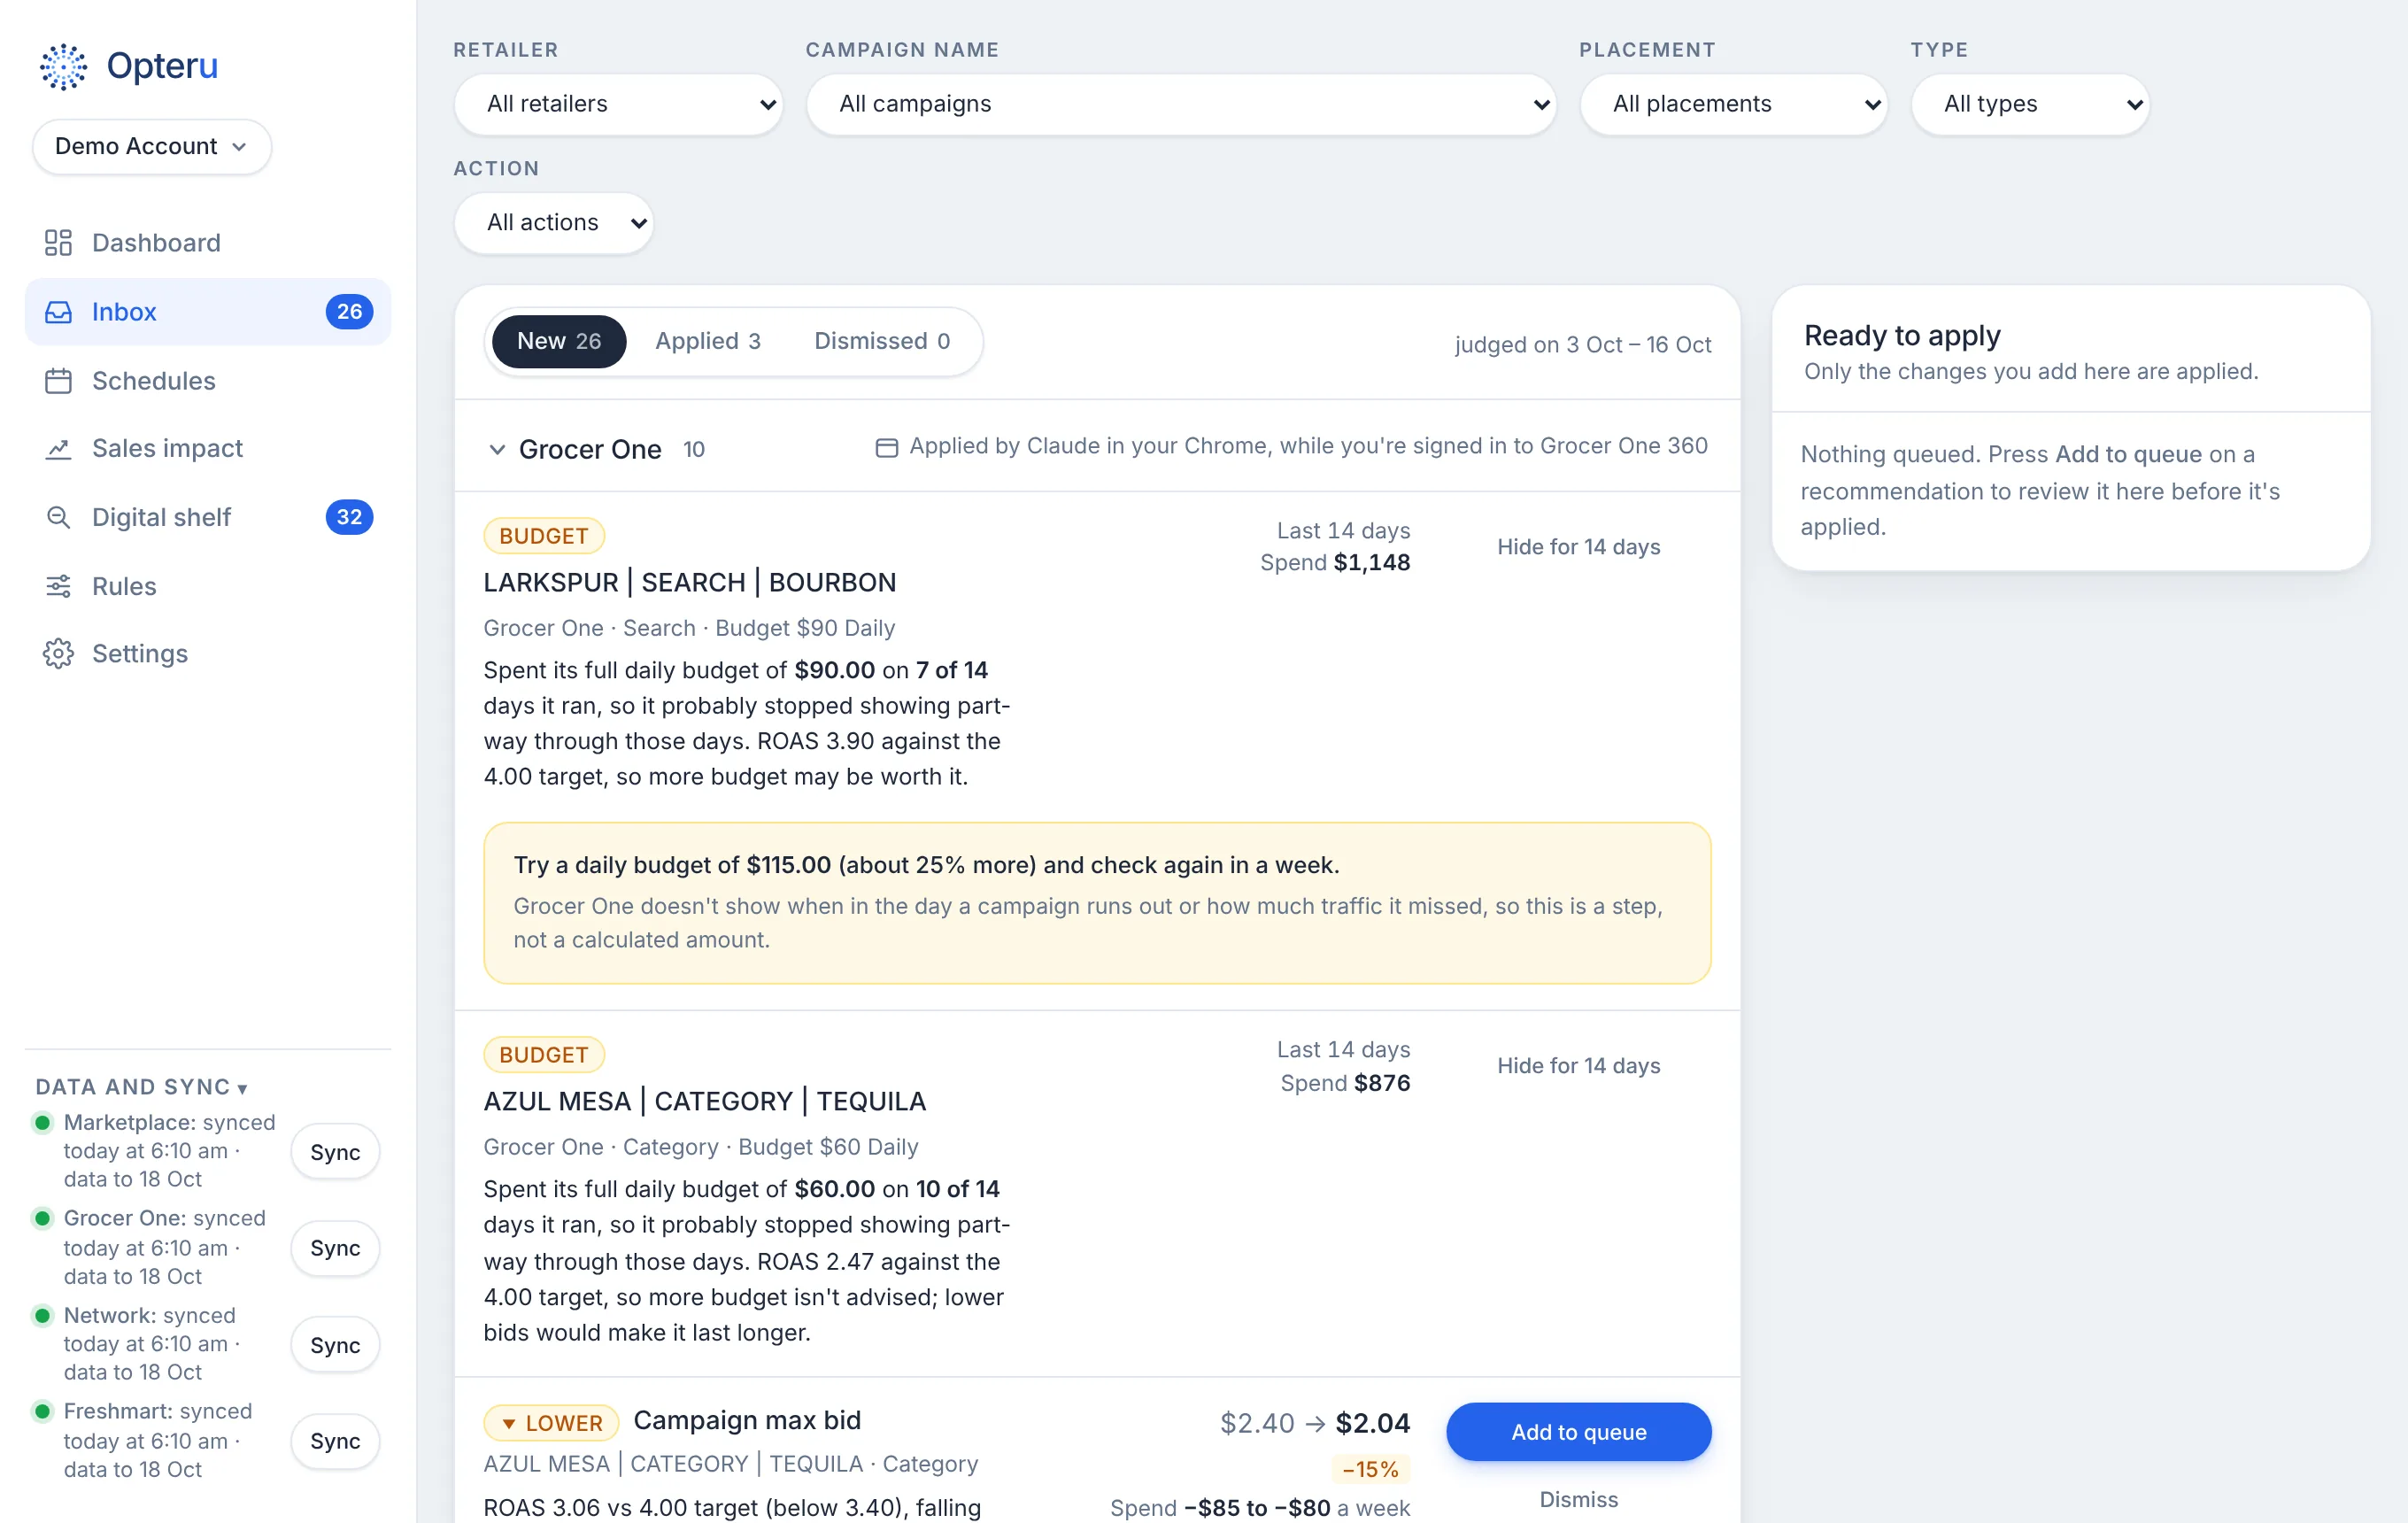
Task: Dismiss the Campaign max bid recommendation
Action: point(1578,1499)
